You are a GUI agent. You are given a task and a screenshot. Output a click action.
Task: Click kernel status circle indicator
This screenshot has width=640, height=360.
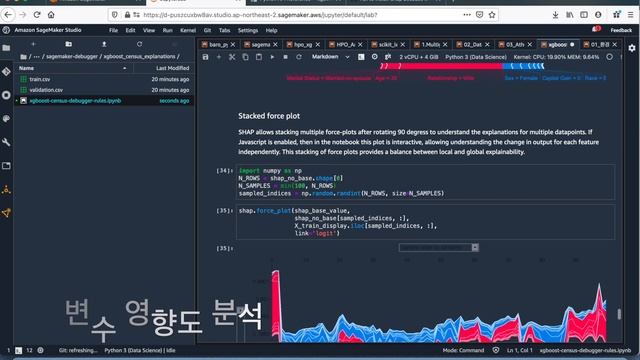609,57
